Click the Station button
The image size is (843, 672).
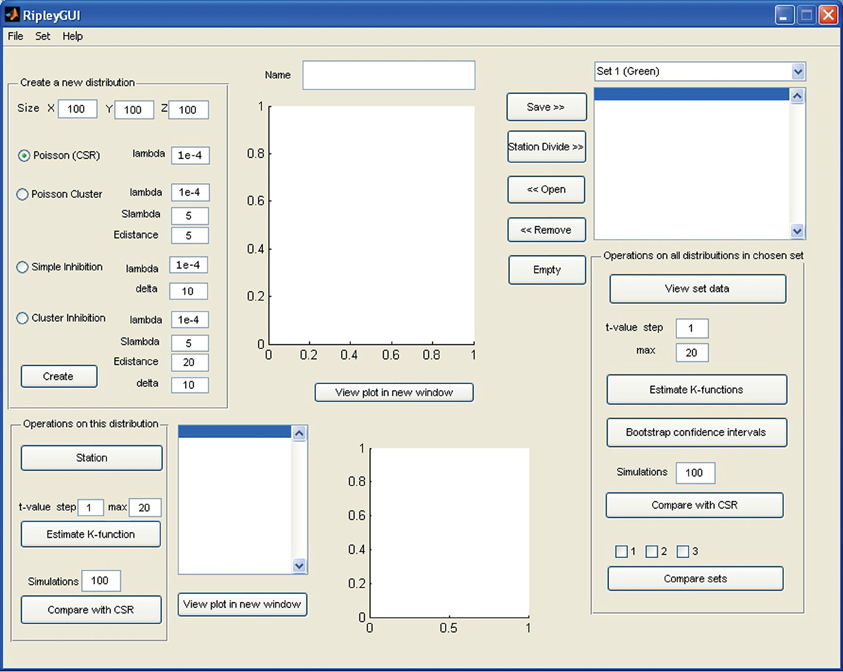(x=91, y=458)
